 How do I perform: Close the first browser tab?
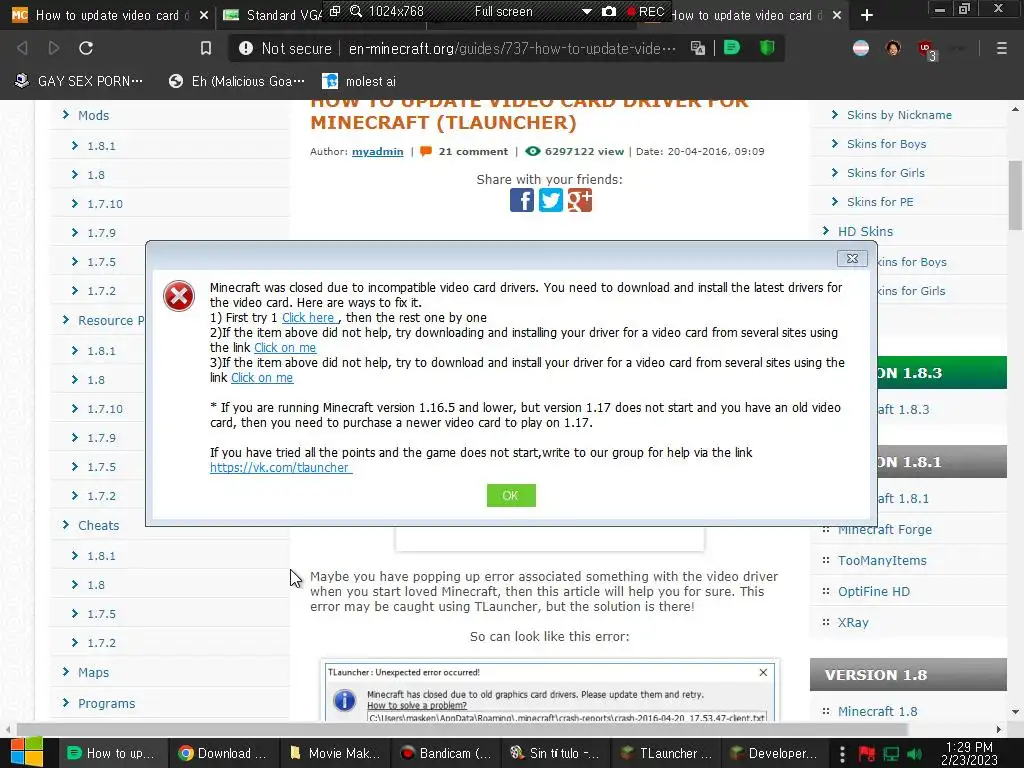point(204,15)
